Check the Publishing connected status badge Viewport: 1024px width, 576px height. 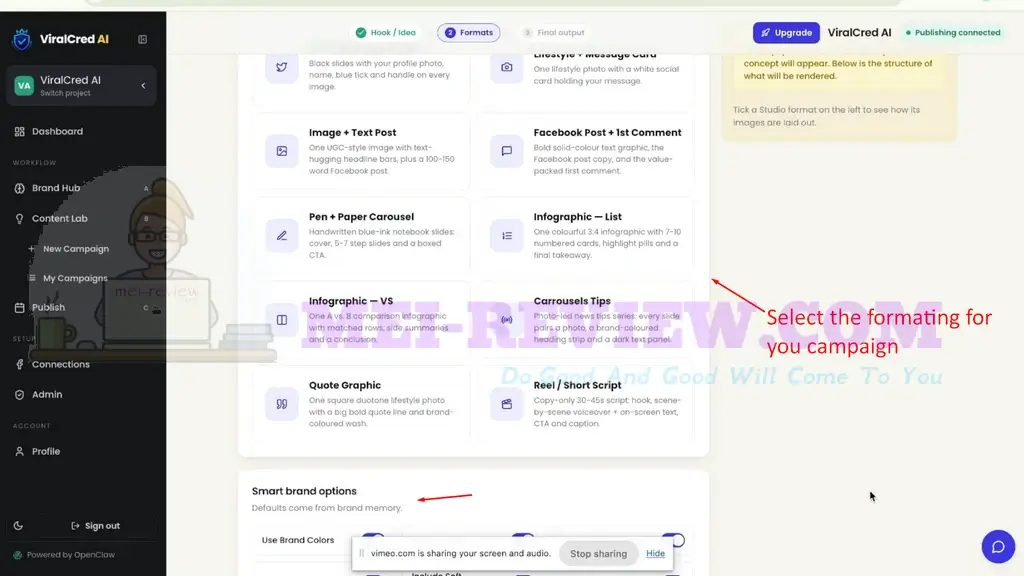953,33
